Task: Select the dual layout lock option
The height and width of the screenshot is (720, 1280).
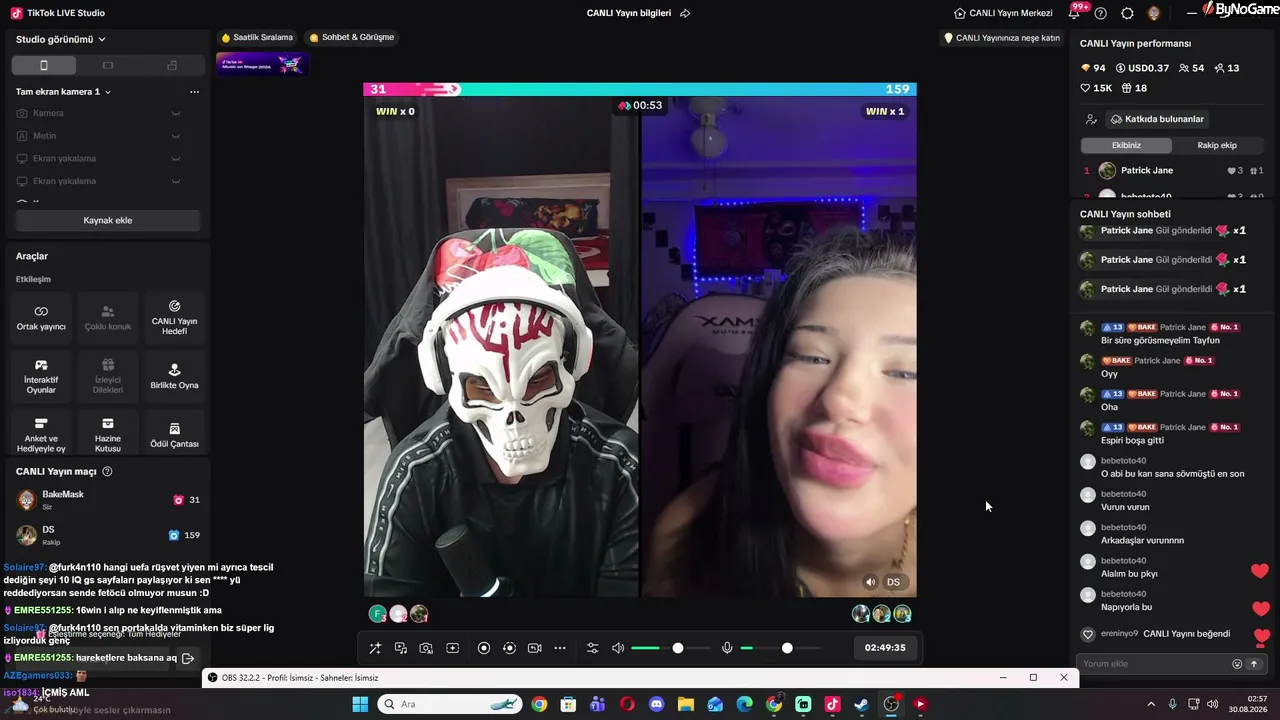Action: [172, 65]
